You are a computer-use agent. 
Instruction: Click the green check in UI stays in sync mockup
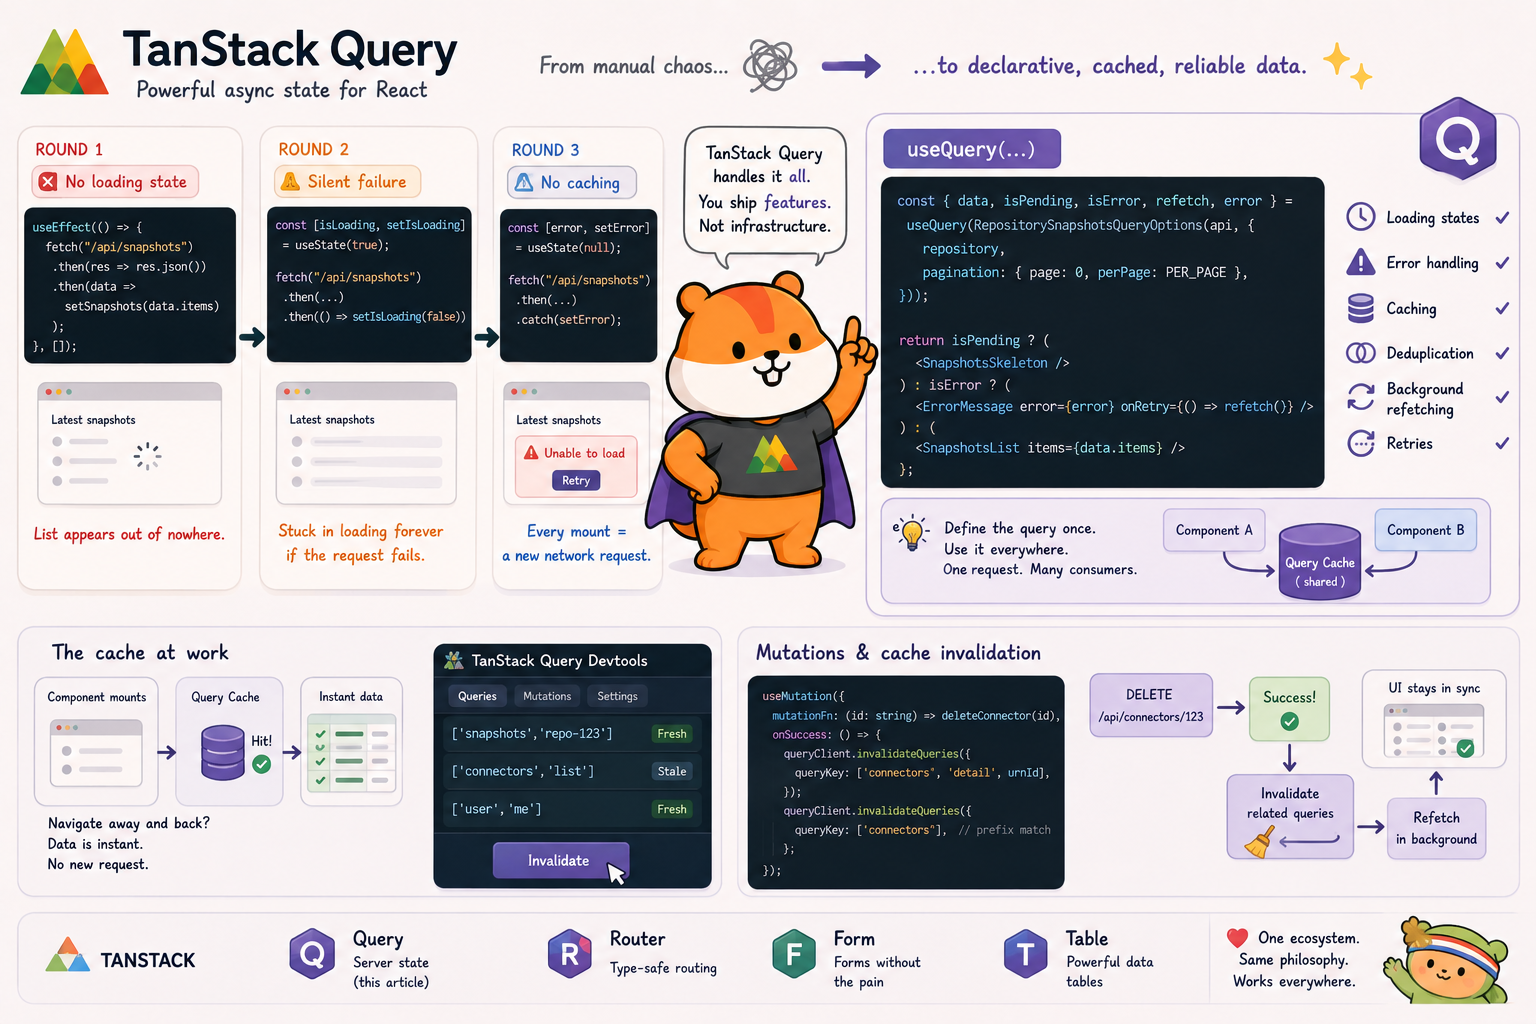[1465, 748]
